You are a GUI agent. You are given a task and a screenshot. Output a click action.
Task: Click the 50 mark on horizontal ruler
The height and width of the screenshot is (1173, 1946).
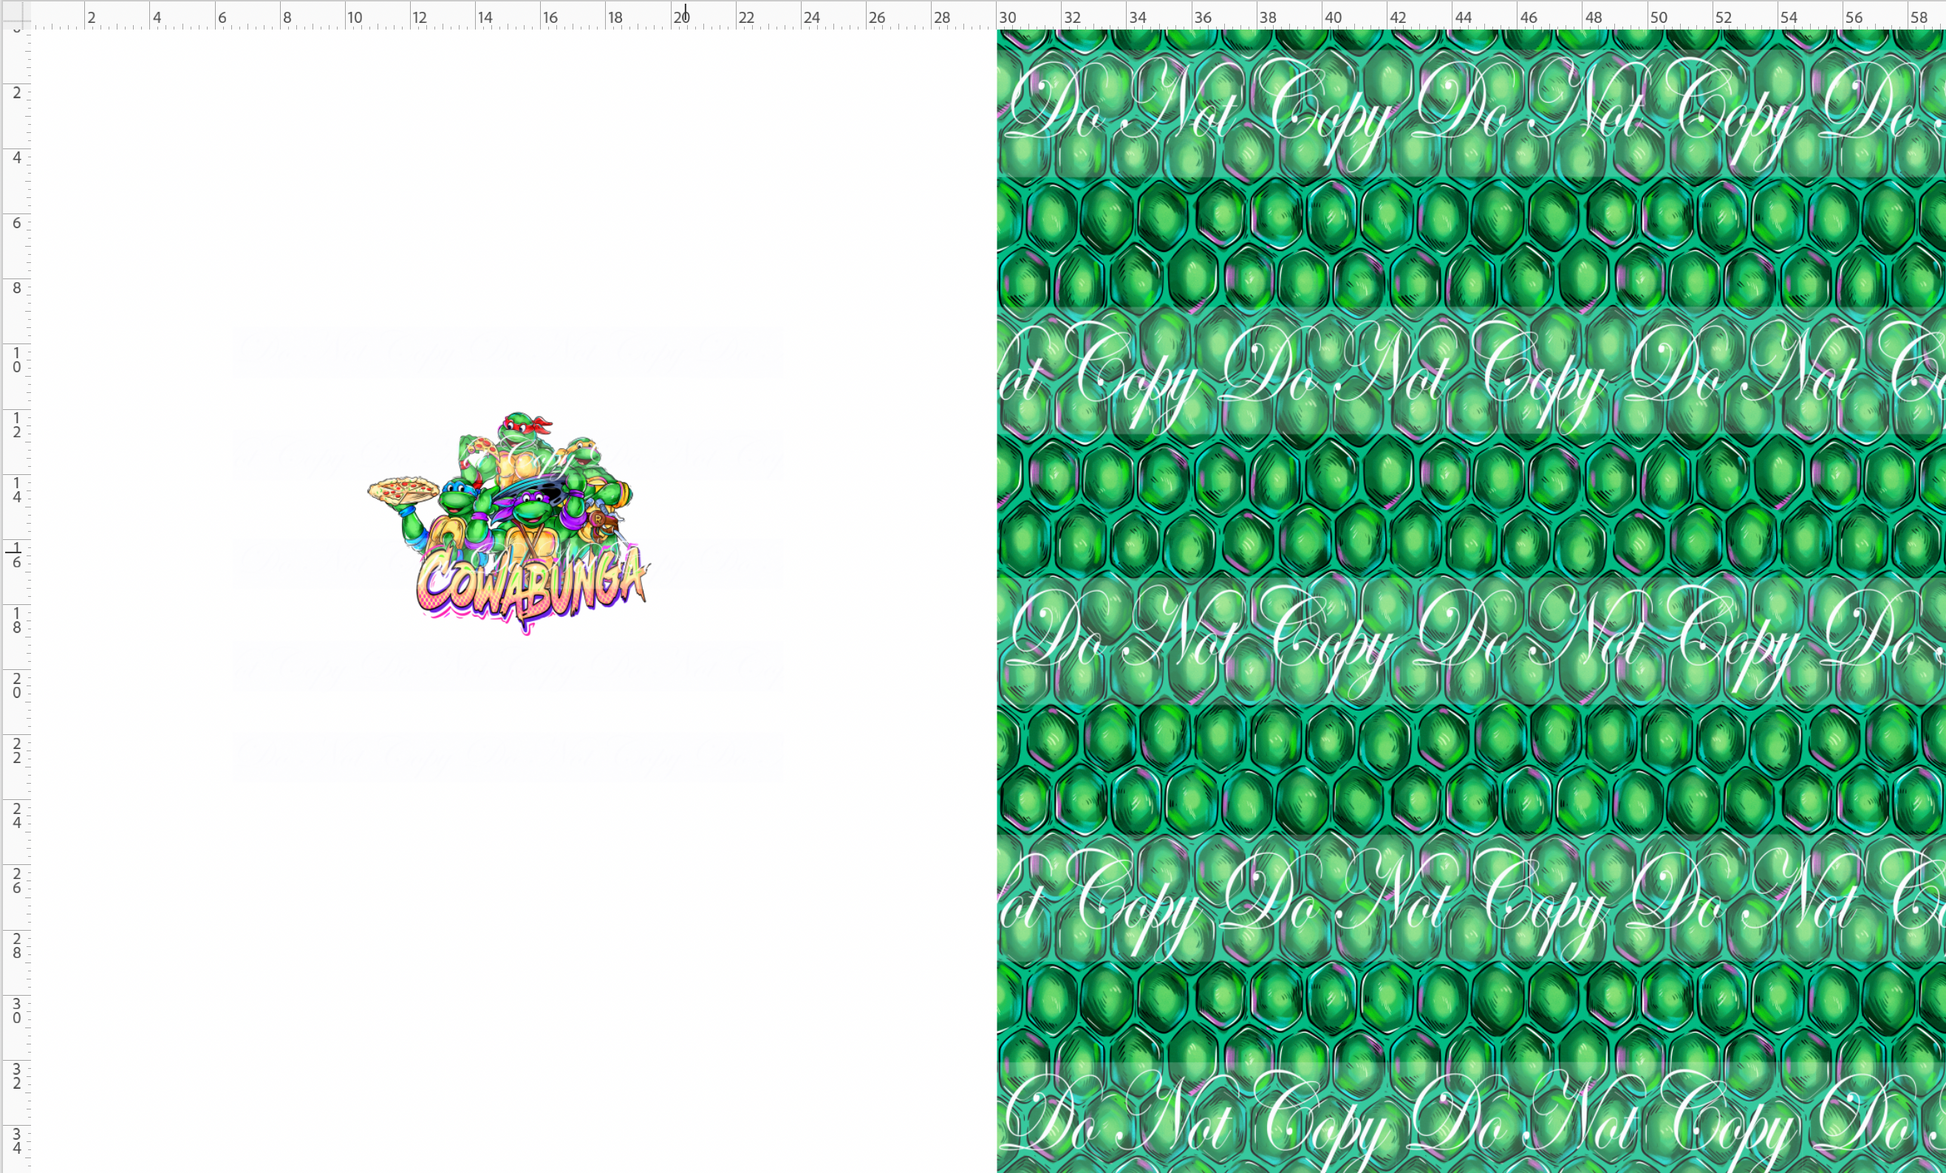pos(1658,17)
